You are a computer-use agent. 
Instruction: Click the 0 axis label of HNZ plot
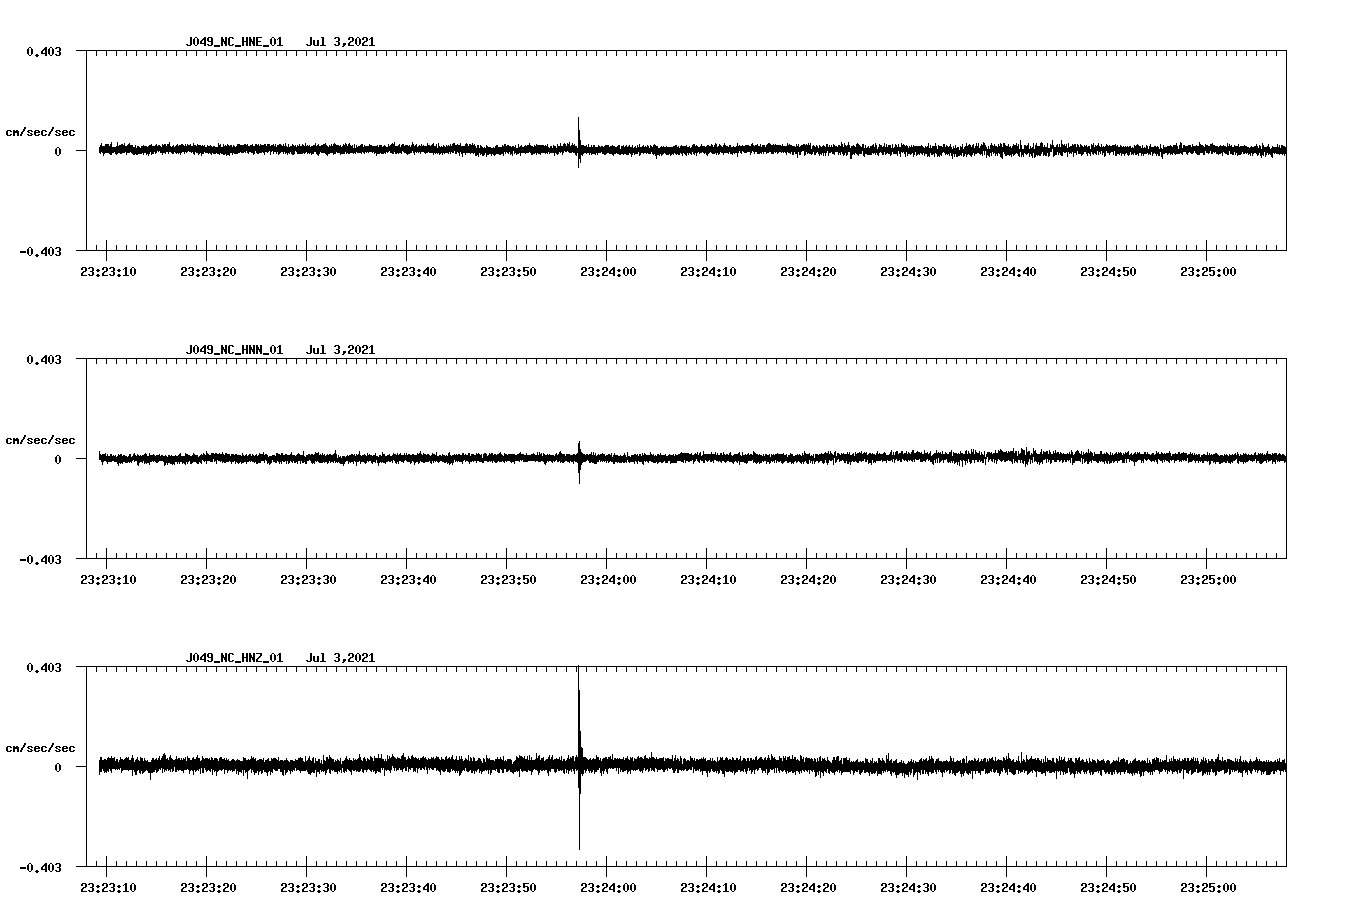[58, 767]
